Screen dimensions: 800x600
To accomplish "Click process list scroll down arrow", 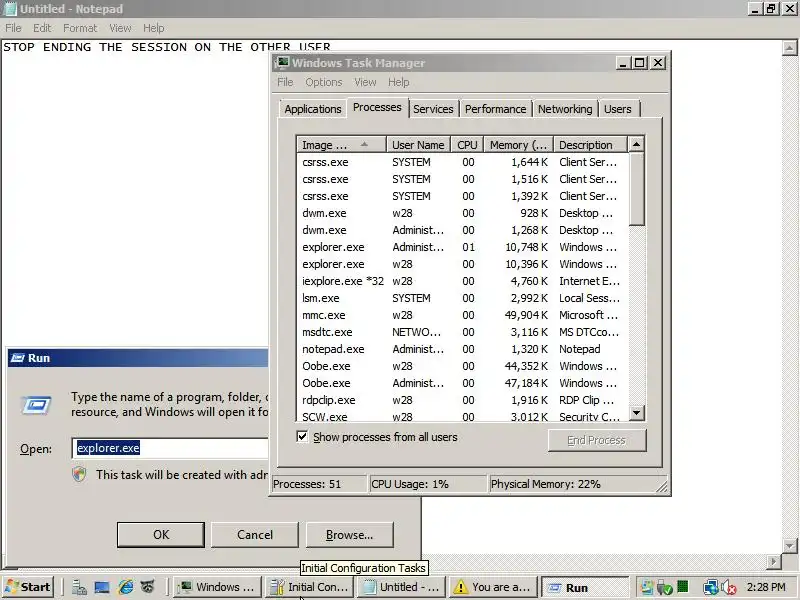I will [636, 412].
